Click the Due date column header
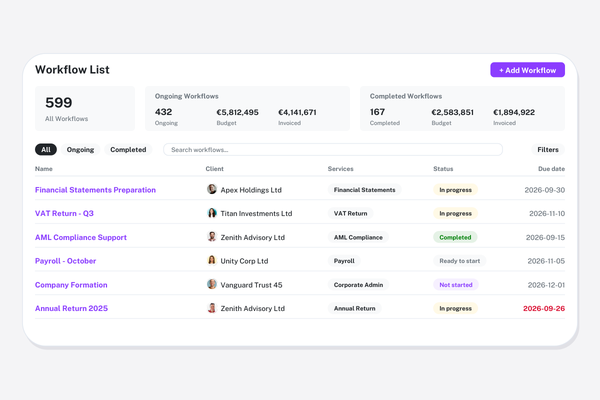The width and height of the screenshot is (600, 400). tap(551, 169)
